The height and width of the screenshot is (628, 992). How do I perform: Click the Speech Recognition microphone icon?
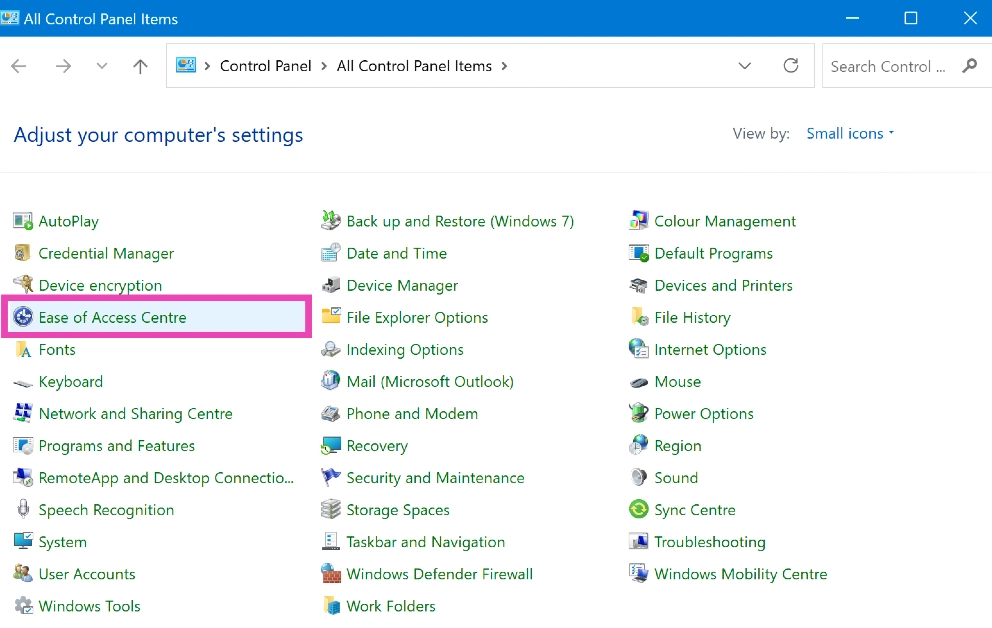click(23, 510)
